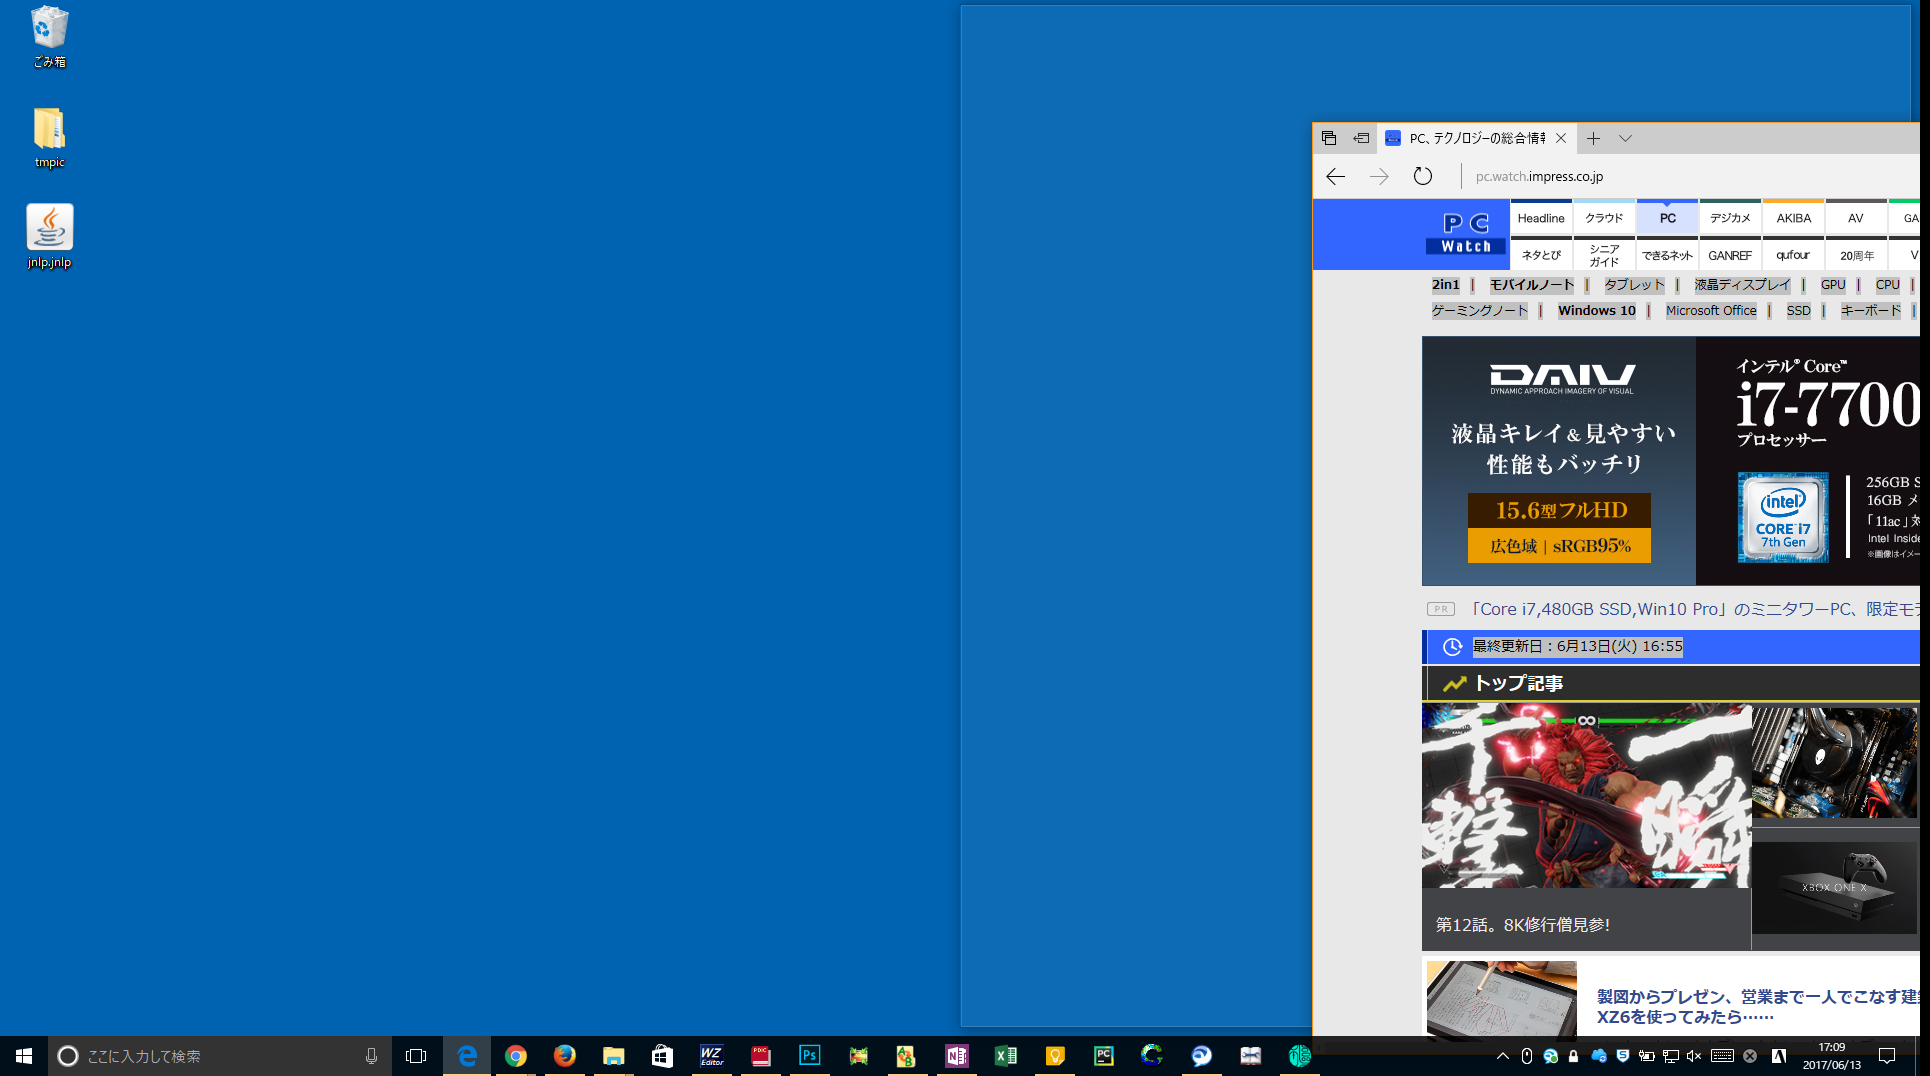Open the Windows 10 category link
The width and height of the screenshot is (1930, 1076).
pyautogui.click(x=1596, y=311)
